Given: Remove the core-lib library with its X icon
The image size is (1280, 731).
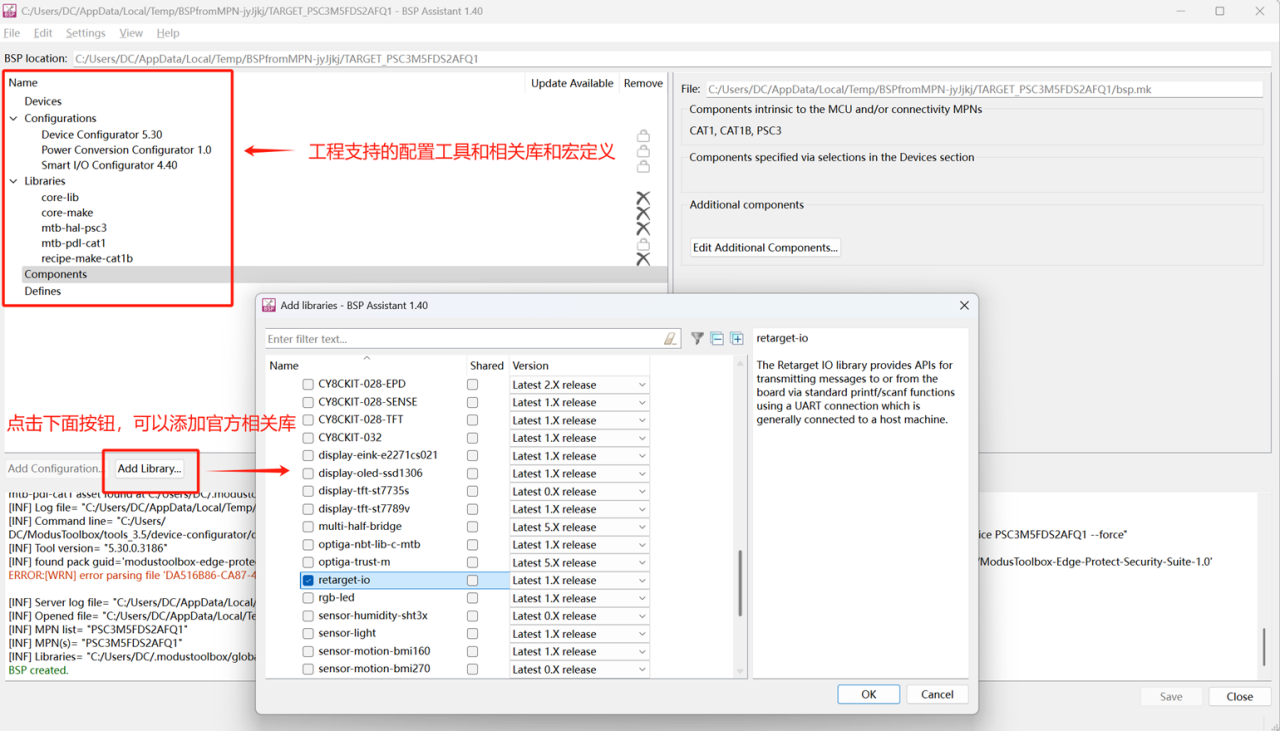Looking at the screenshot, I should [643, 198].
